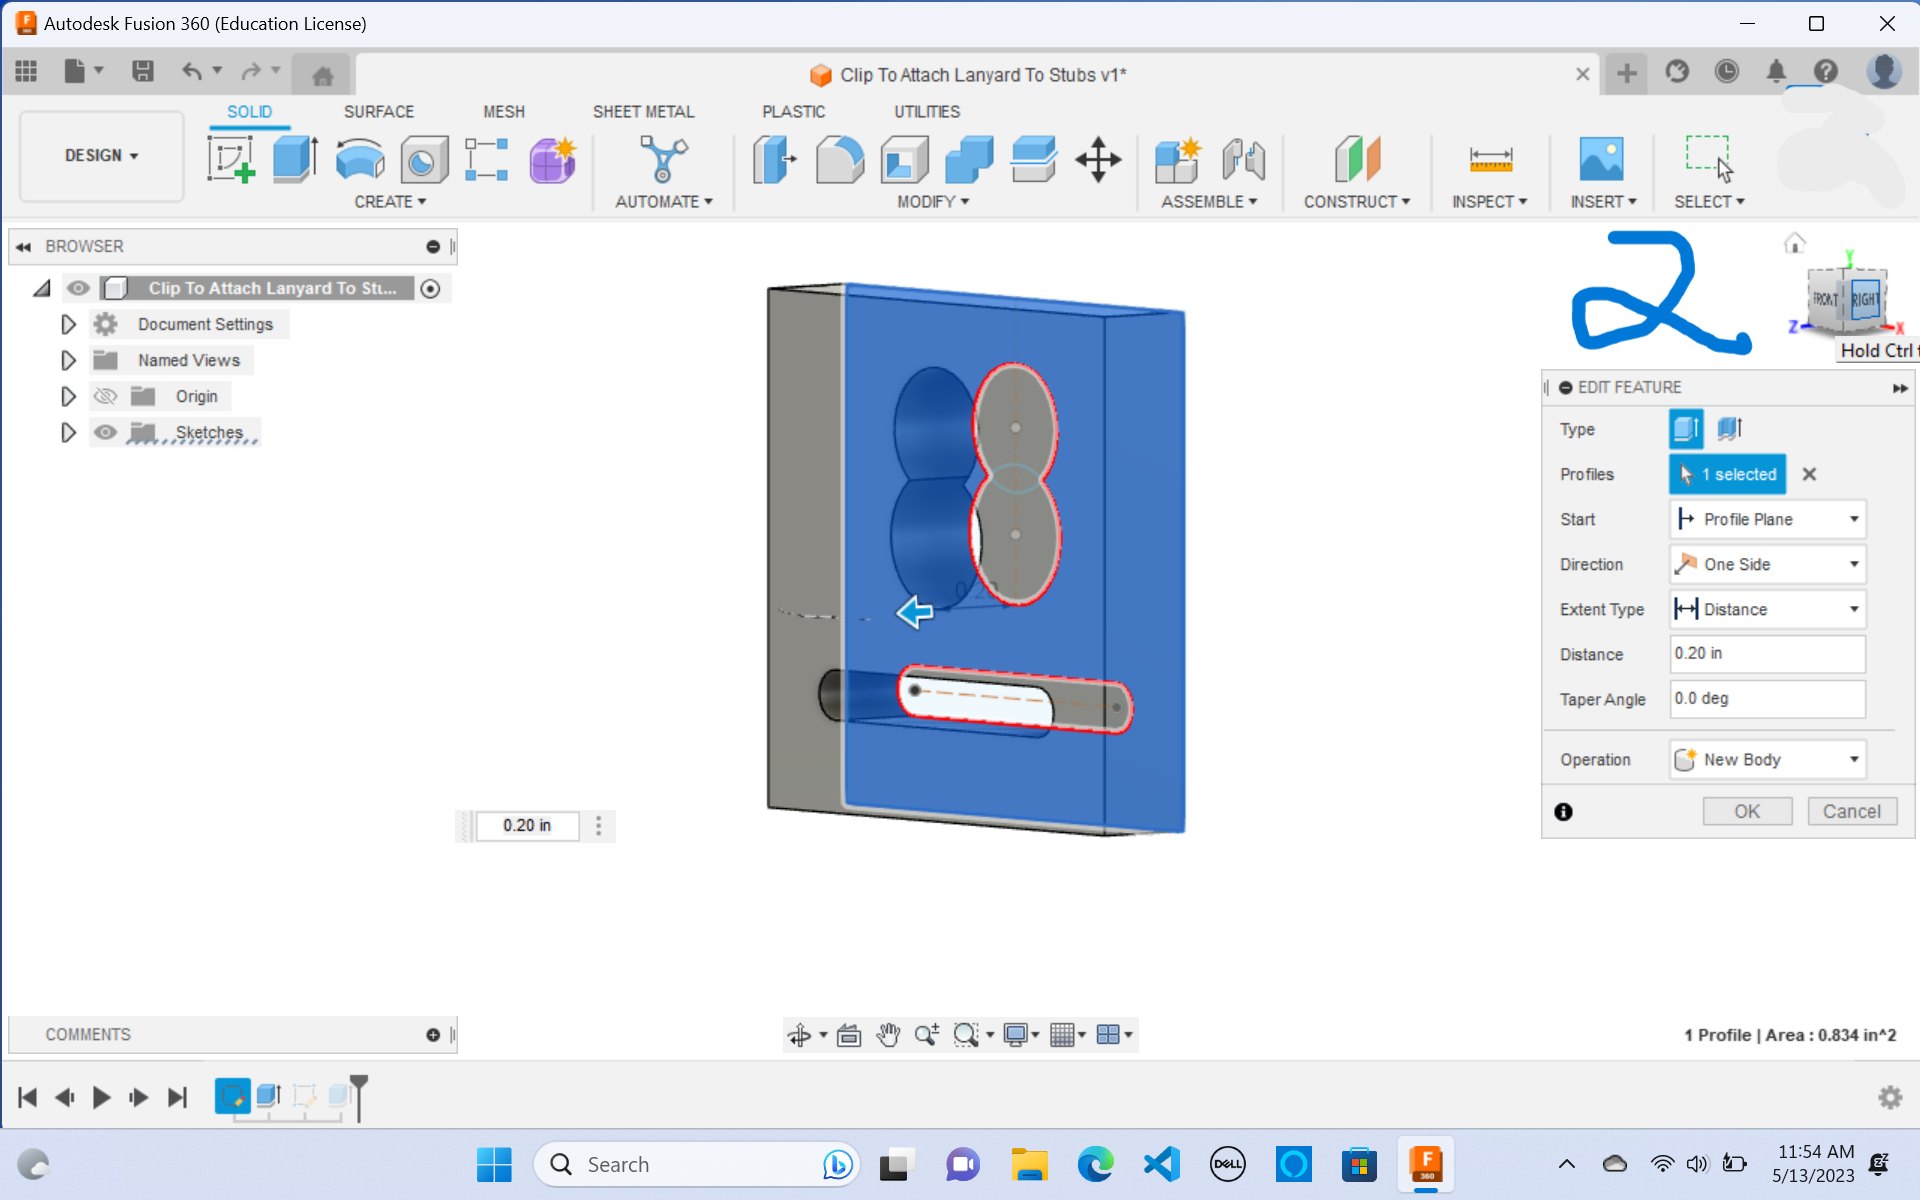Create a New Component via Assemble icon
1920x1200 pixels.
(1178, 160)
